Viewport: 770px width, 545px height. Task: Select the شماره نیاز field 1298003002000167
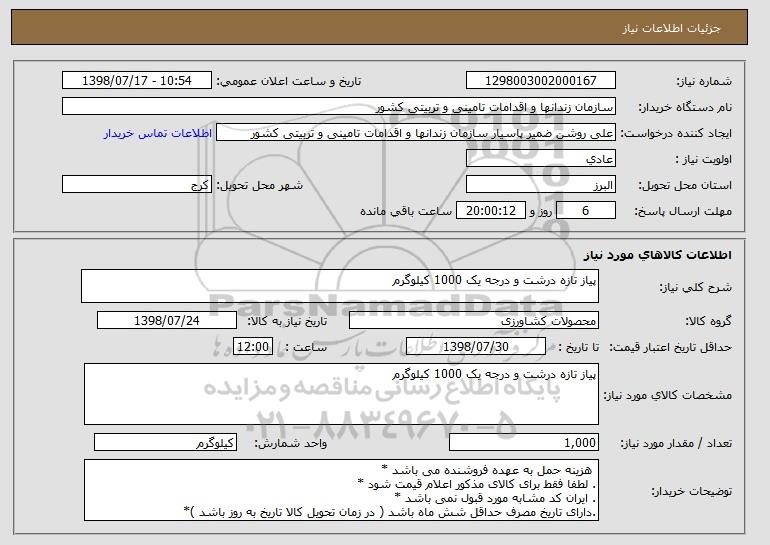[541, 81]
